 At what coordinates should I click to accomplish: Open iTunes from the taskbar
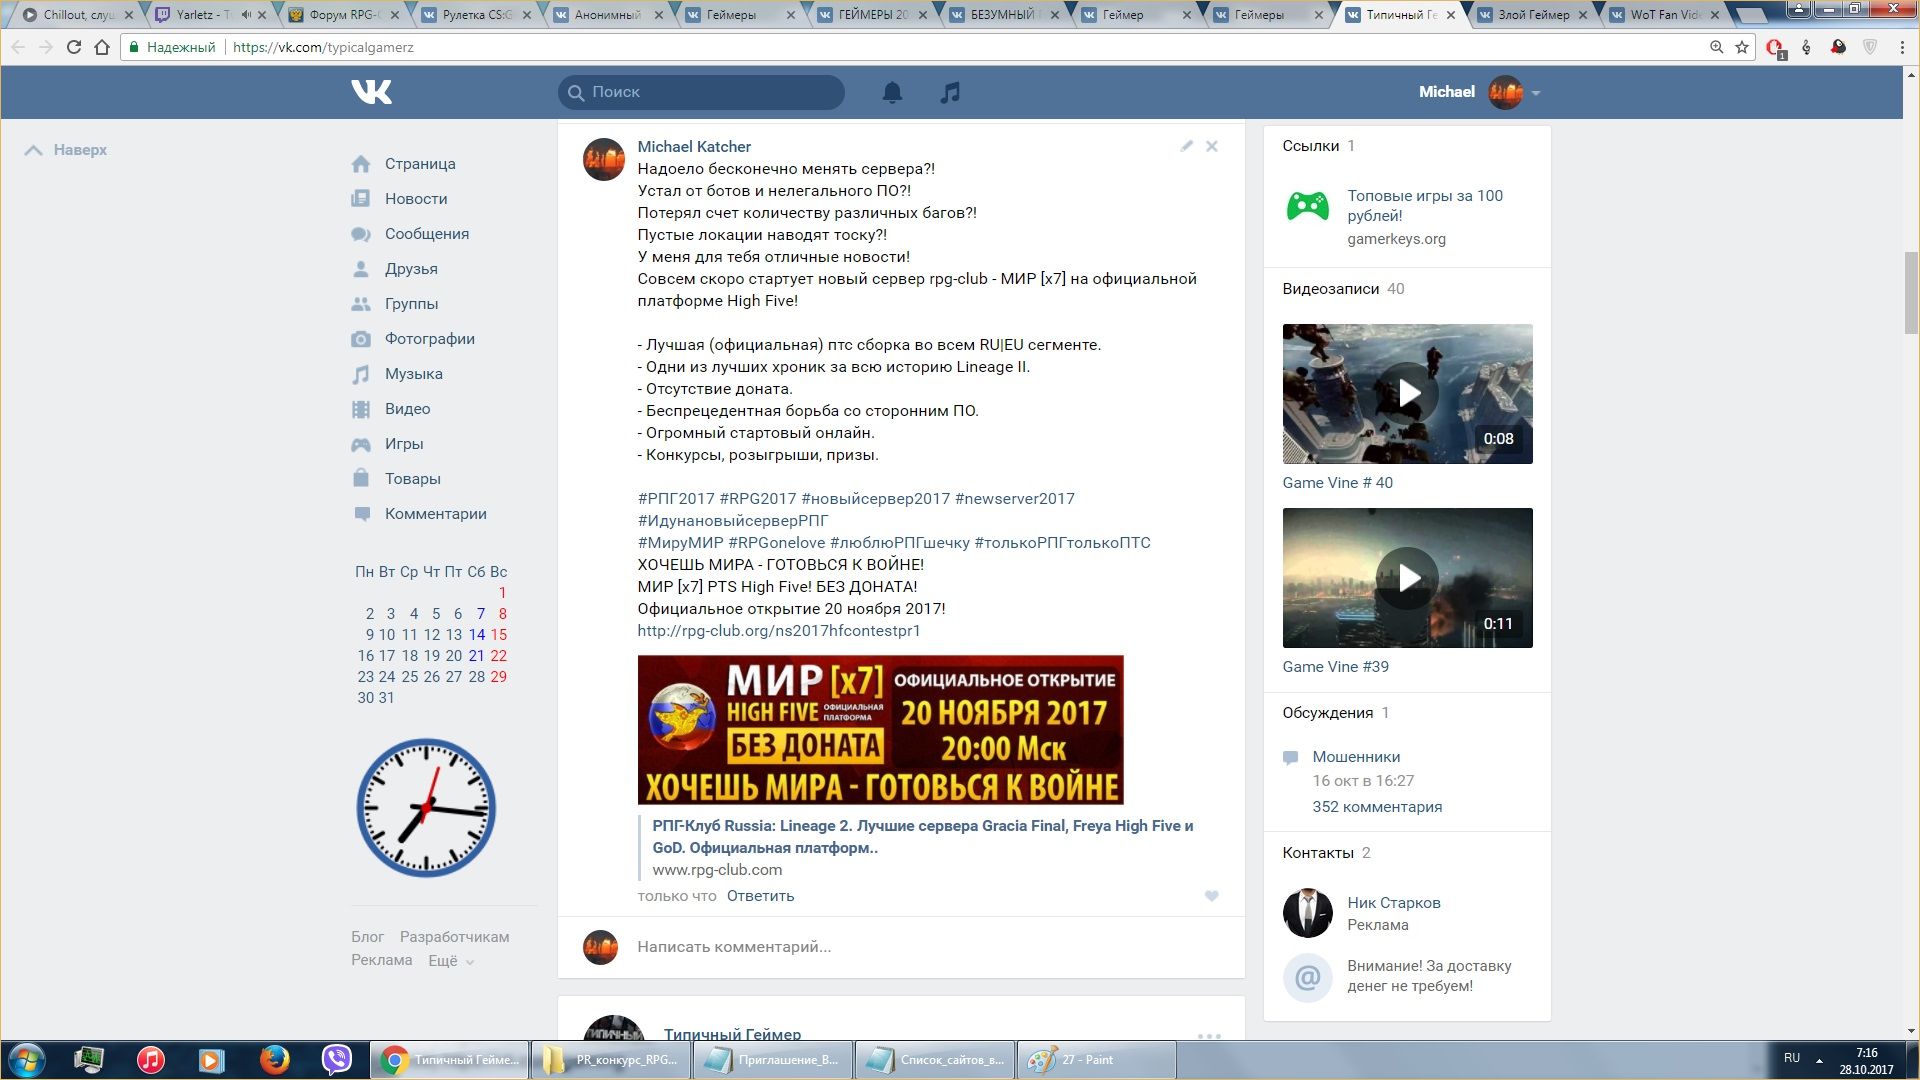(x=150, y=1060)
